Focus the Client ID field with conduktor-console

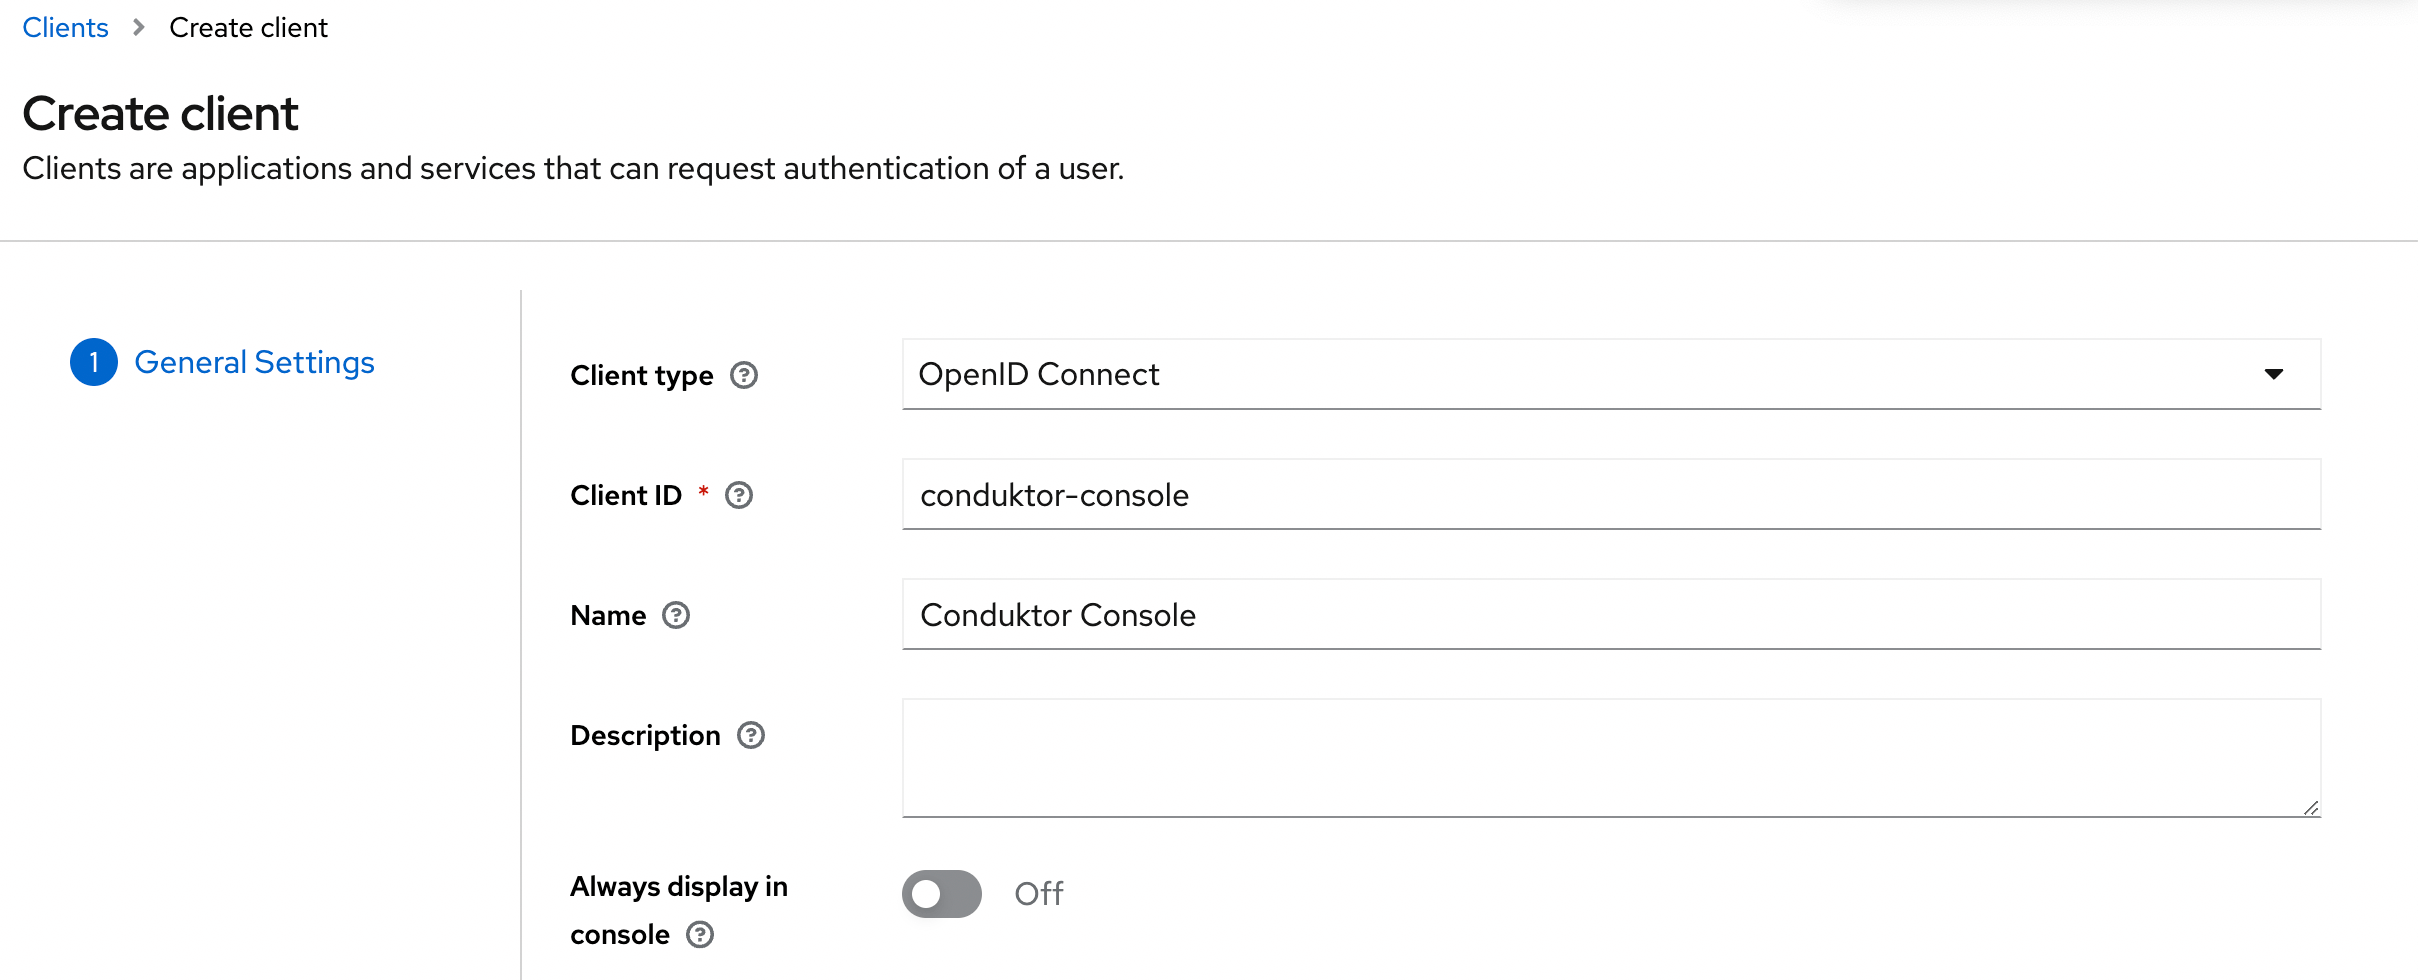[1611, 494]
